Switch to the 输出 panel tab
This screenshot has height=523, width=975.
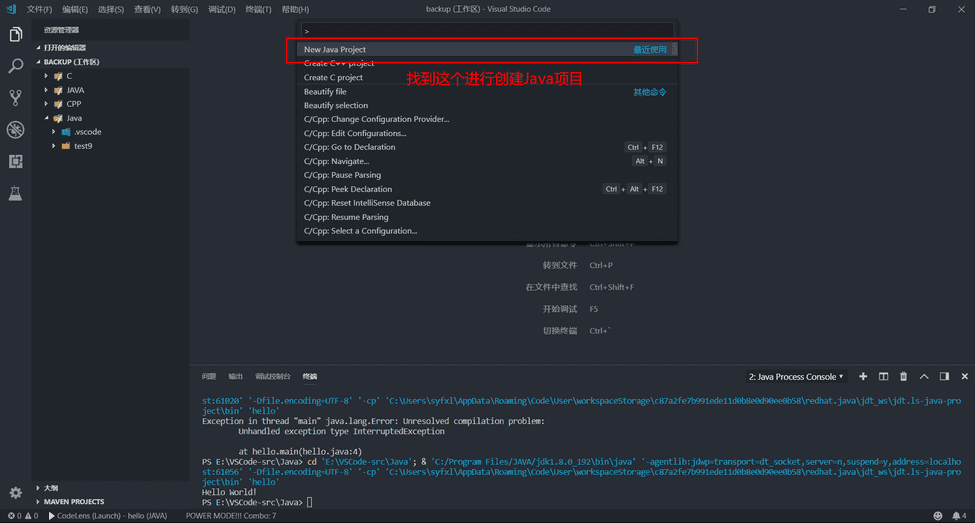[235, 377]
